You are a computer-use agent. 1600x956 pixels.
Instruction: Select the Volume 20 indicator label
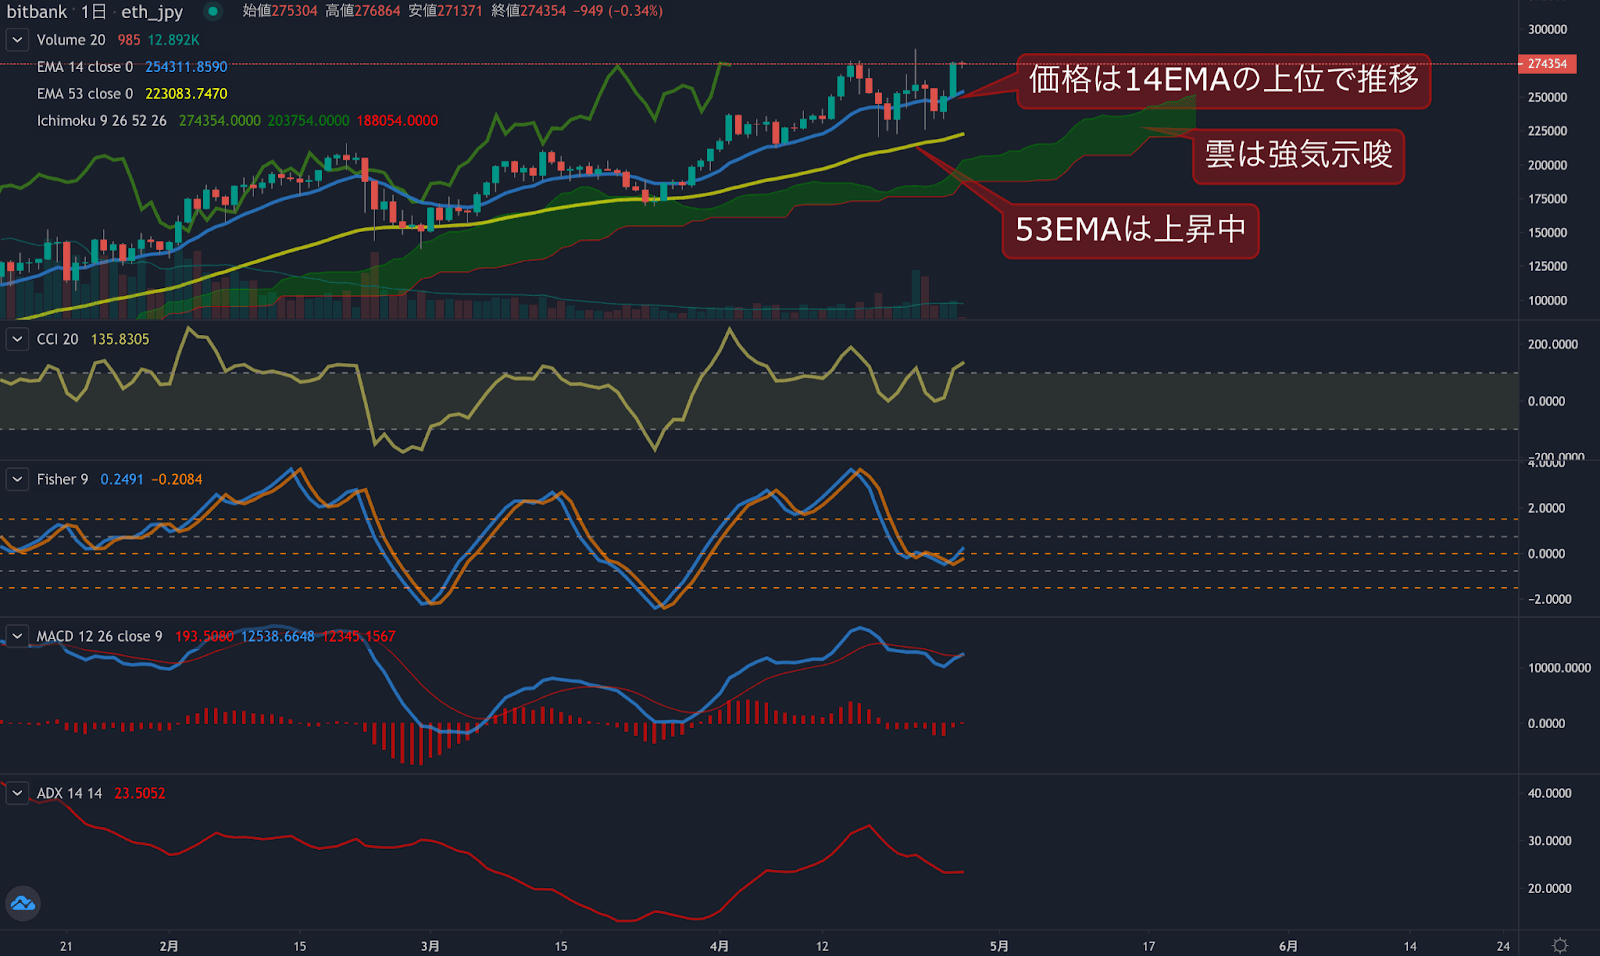[70, 40]
